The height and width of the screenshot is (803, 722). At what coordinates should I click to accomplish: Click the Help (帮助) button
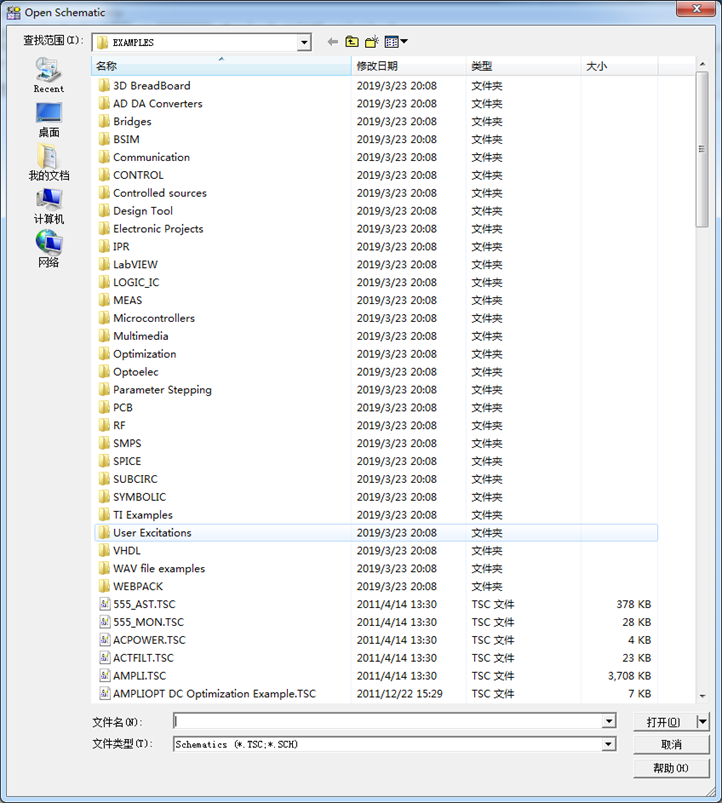click(671, 768)
